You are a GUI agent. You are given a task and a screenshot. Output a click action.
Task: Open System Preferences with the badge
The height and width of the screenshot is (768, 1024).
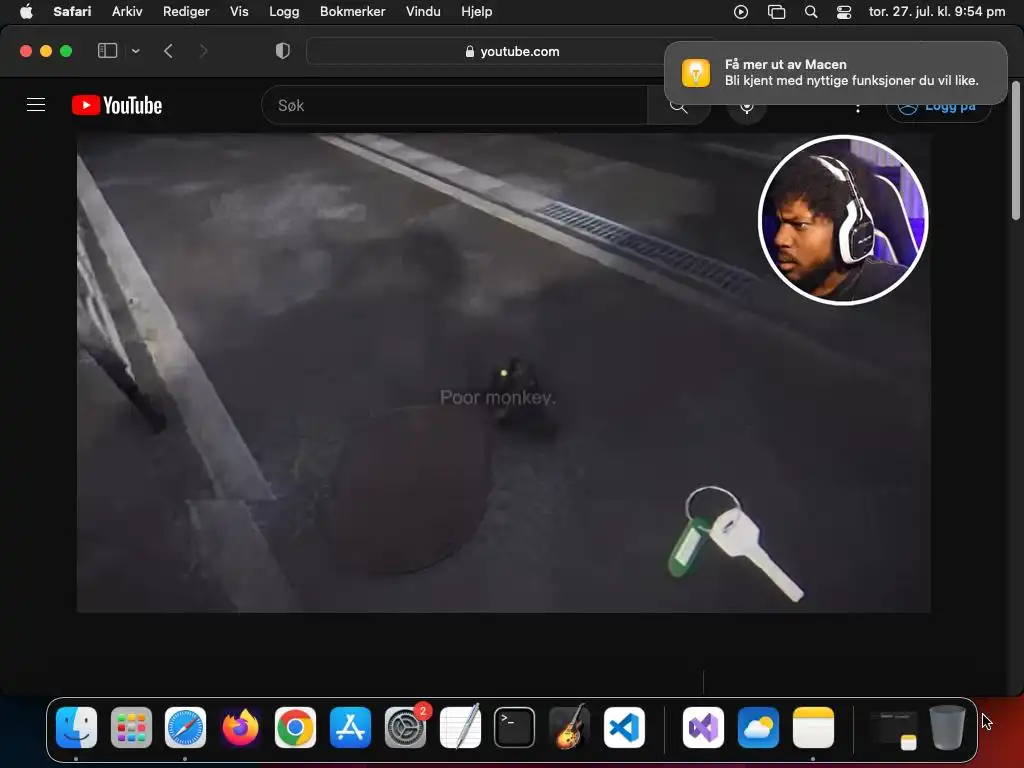point(406,727)
